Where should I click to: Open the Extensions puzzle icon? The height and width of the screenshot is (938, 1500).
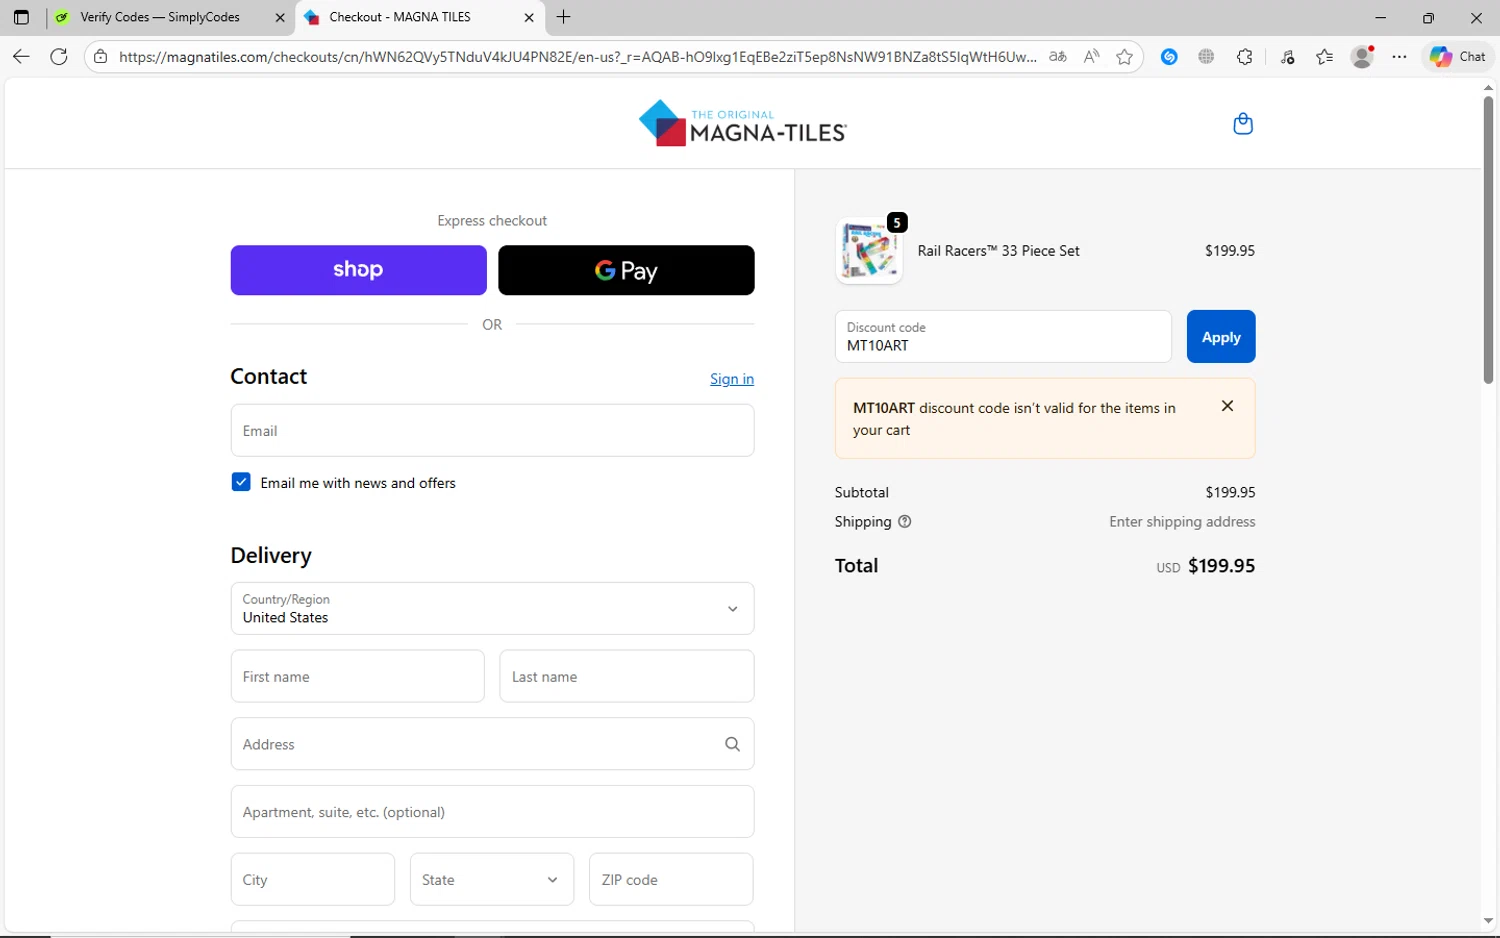1244,57
